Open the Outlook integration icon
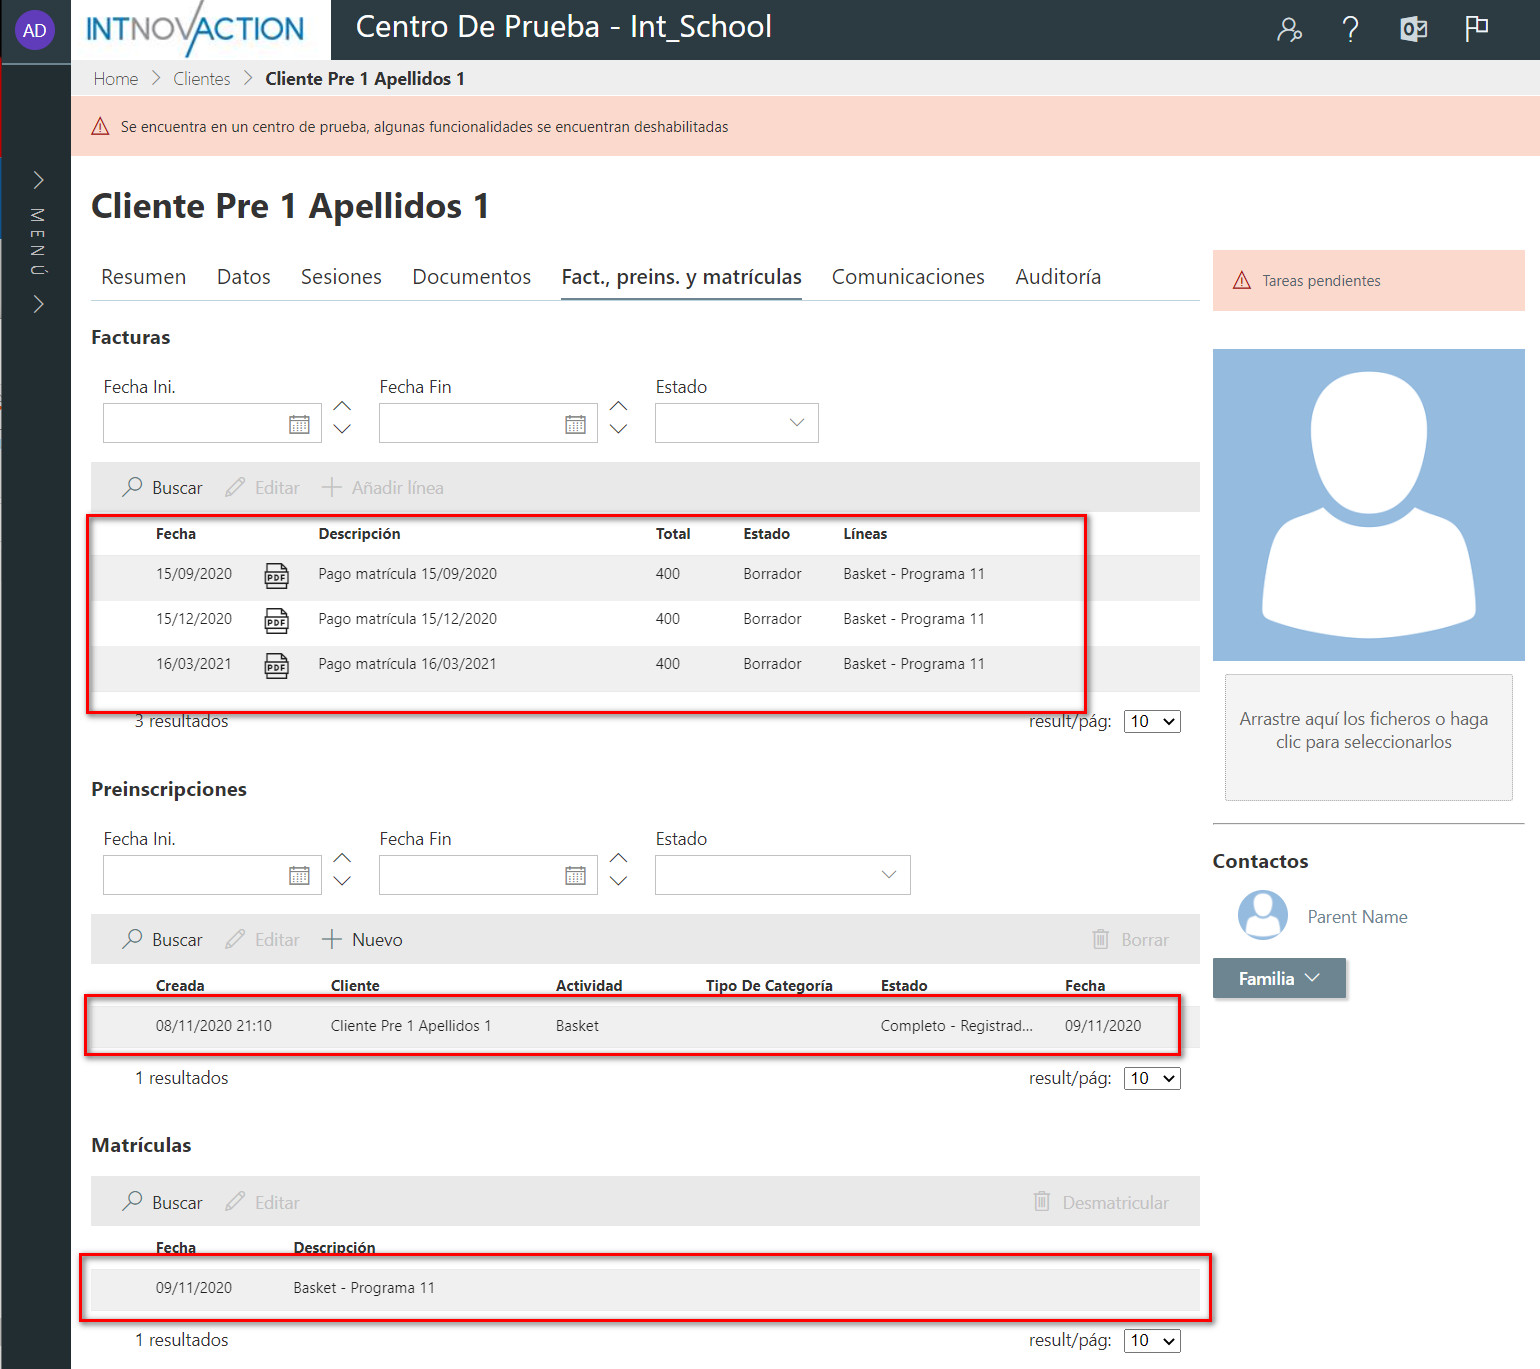The width and height of the screenshot is (1540, 1369). point(1413,30)
